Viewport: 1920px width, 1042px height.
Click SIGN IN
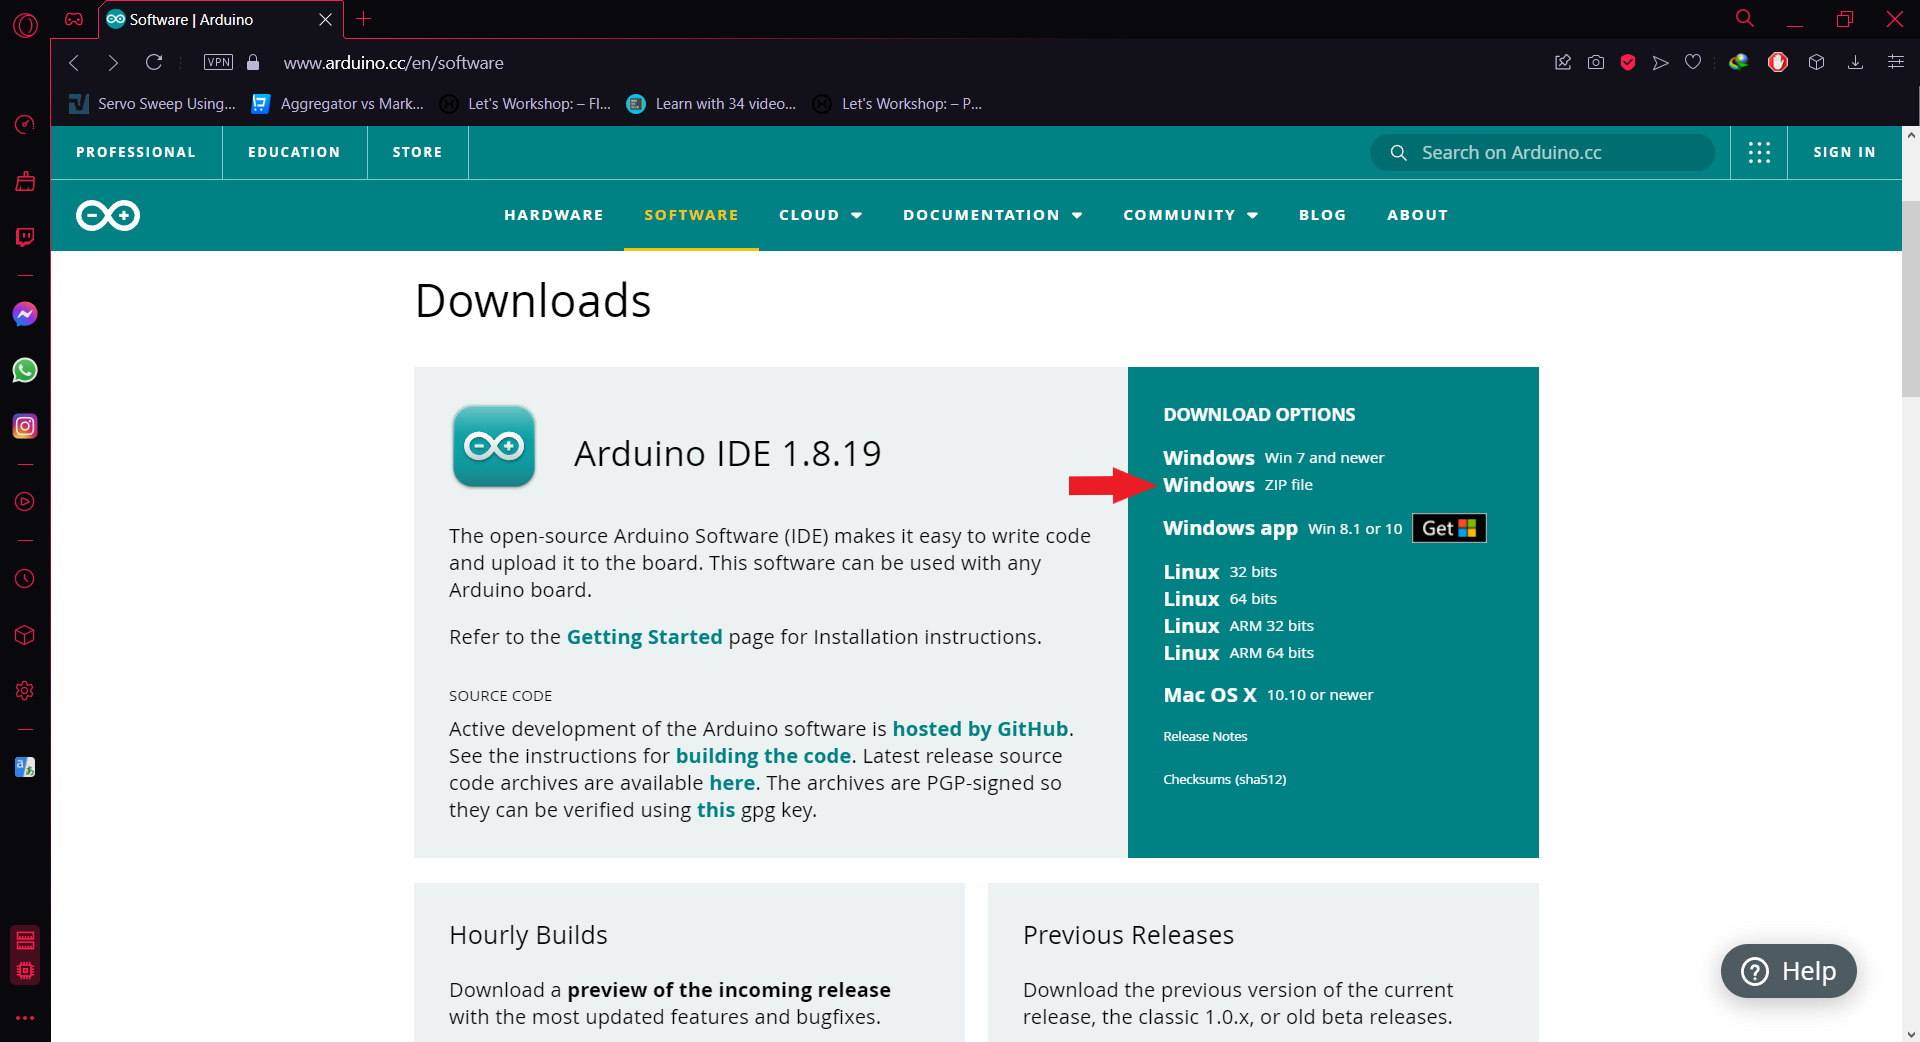click(1844, 152)
